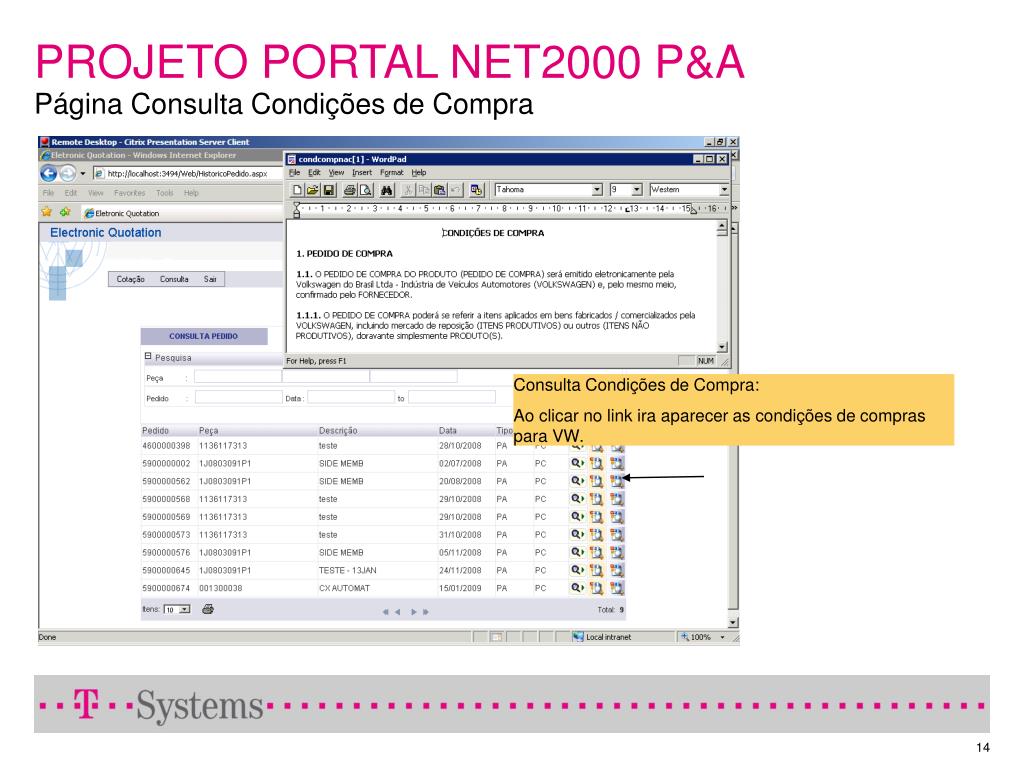Open WordPad Help menu
The height and width of the screenshot is (768, 1024).
coord(419,173)
